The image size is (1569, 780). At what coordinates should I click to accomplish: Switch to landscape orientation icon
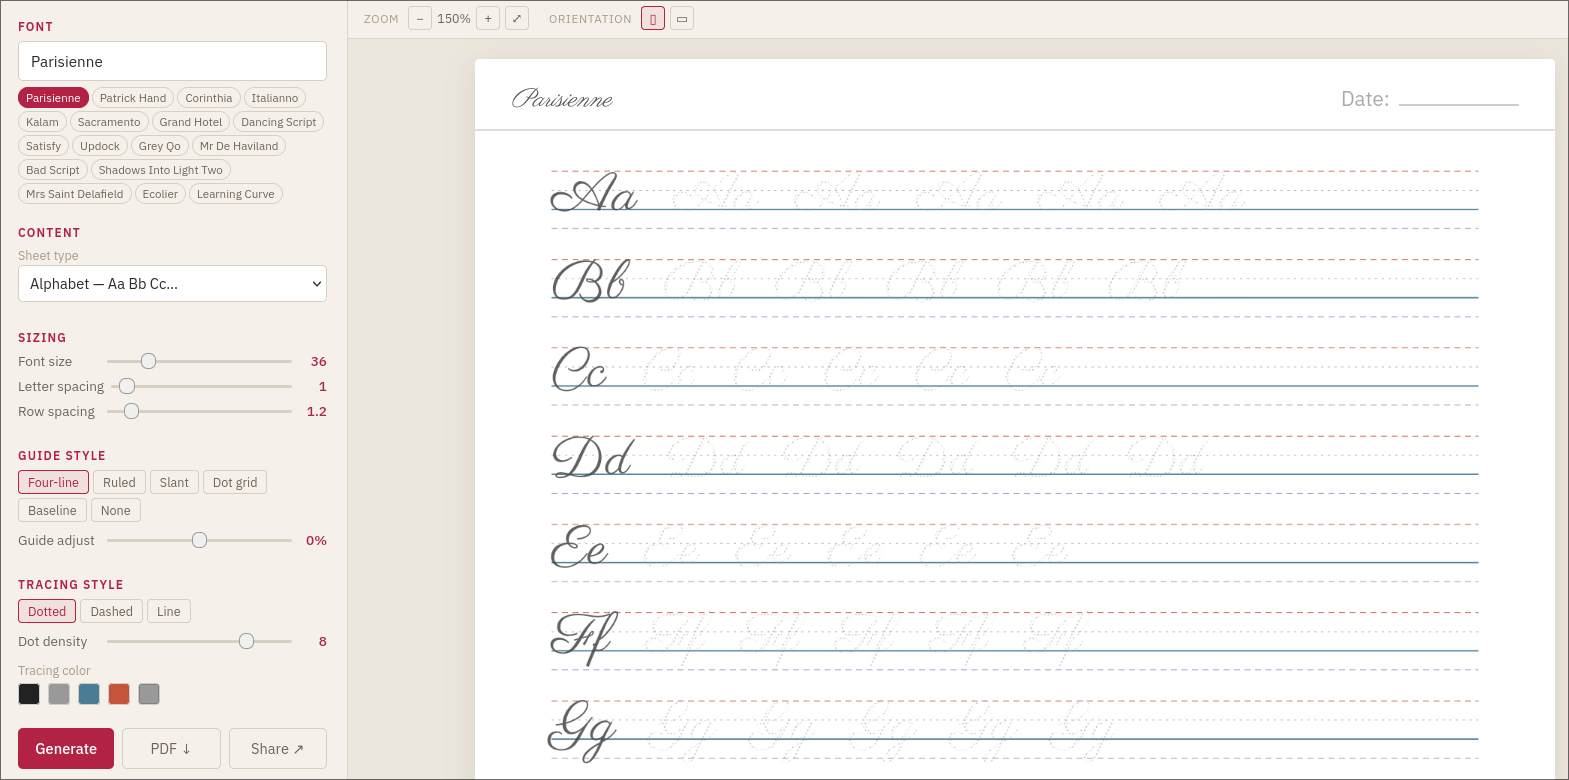(682, 19)
